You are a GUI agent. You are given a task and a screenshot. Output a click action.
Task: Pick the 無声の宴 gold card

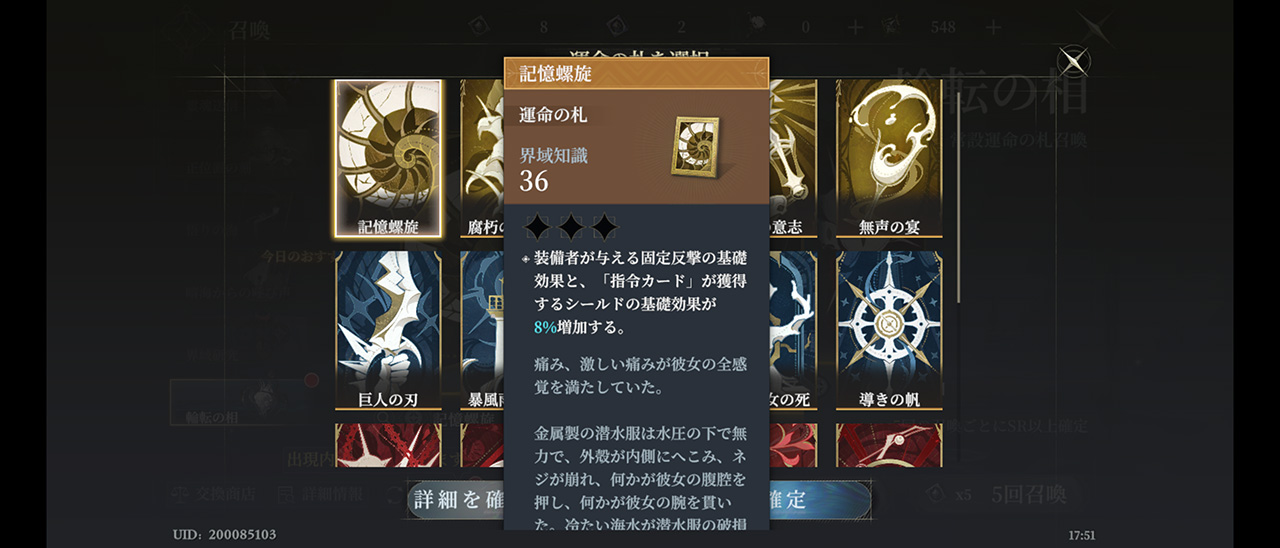pos(890,158)
